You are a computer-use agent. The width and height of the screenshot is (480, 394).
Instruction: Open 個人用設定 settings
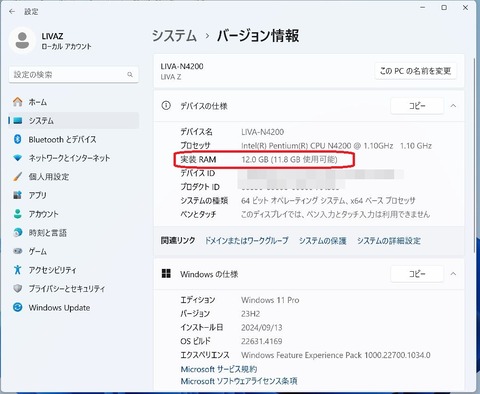pos(73,177)
